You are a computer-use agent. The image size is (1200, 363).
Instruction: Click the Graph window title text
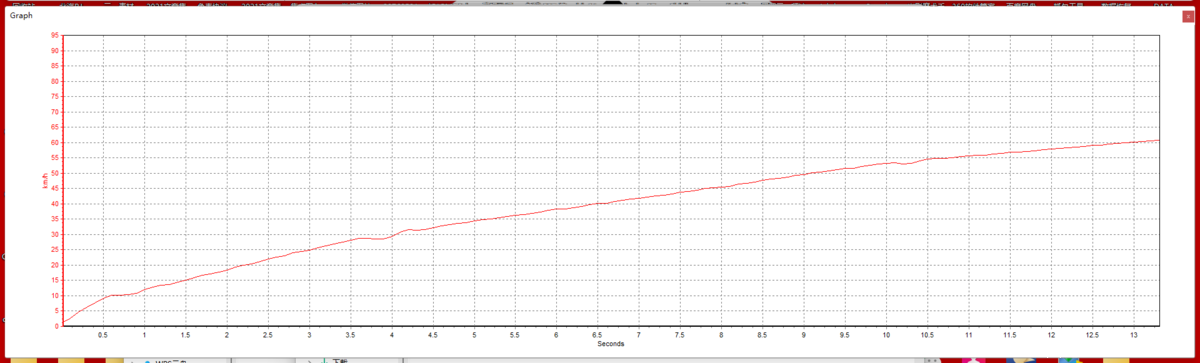[22, 17]
